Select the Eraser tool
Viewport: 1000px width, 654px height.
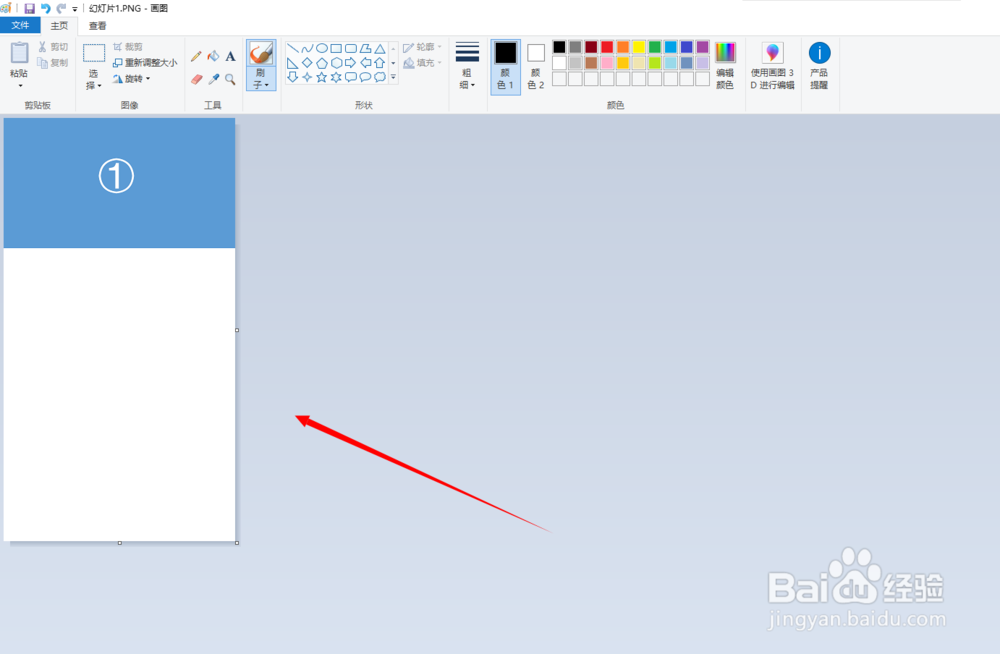pos(196,79)
